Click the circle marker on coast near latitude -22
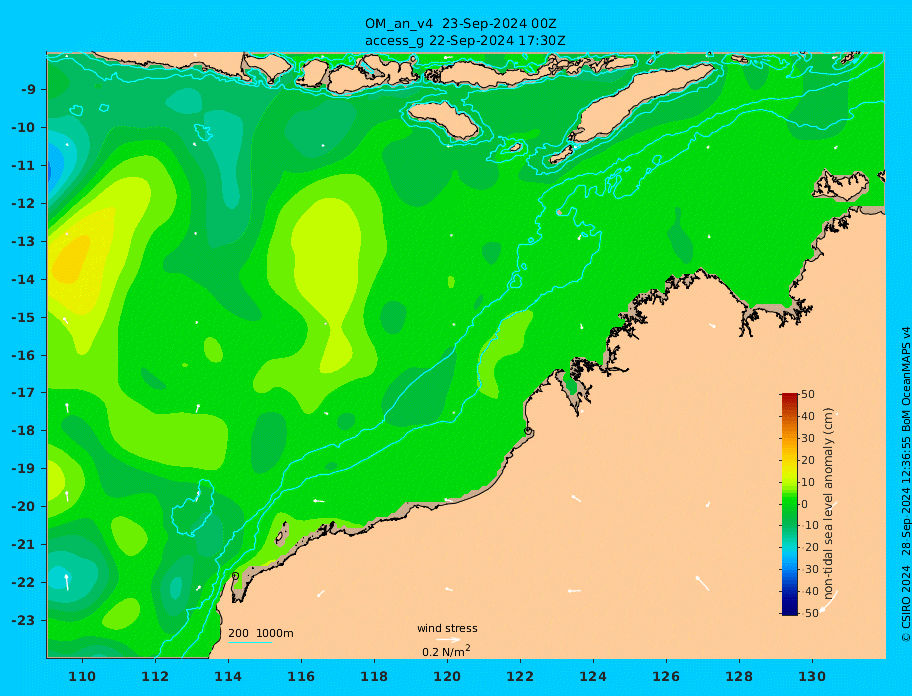 (235, 576)
